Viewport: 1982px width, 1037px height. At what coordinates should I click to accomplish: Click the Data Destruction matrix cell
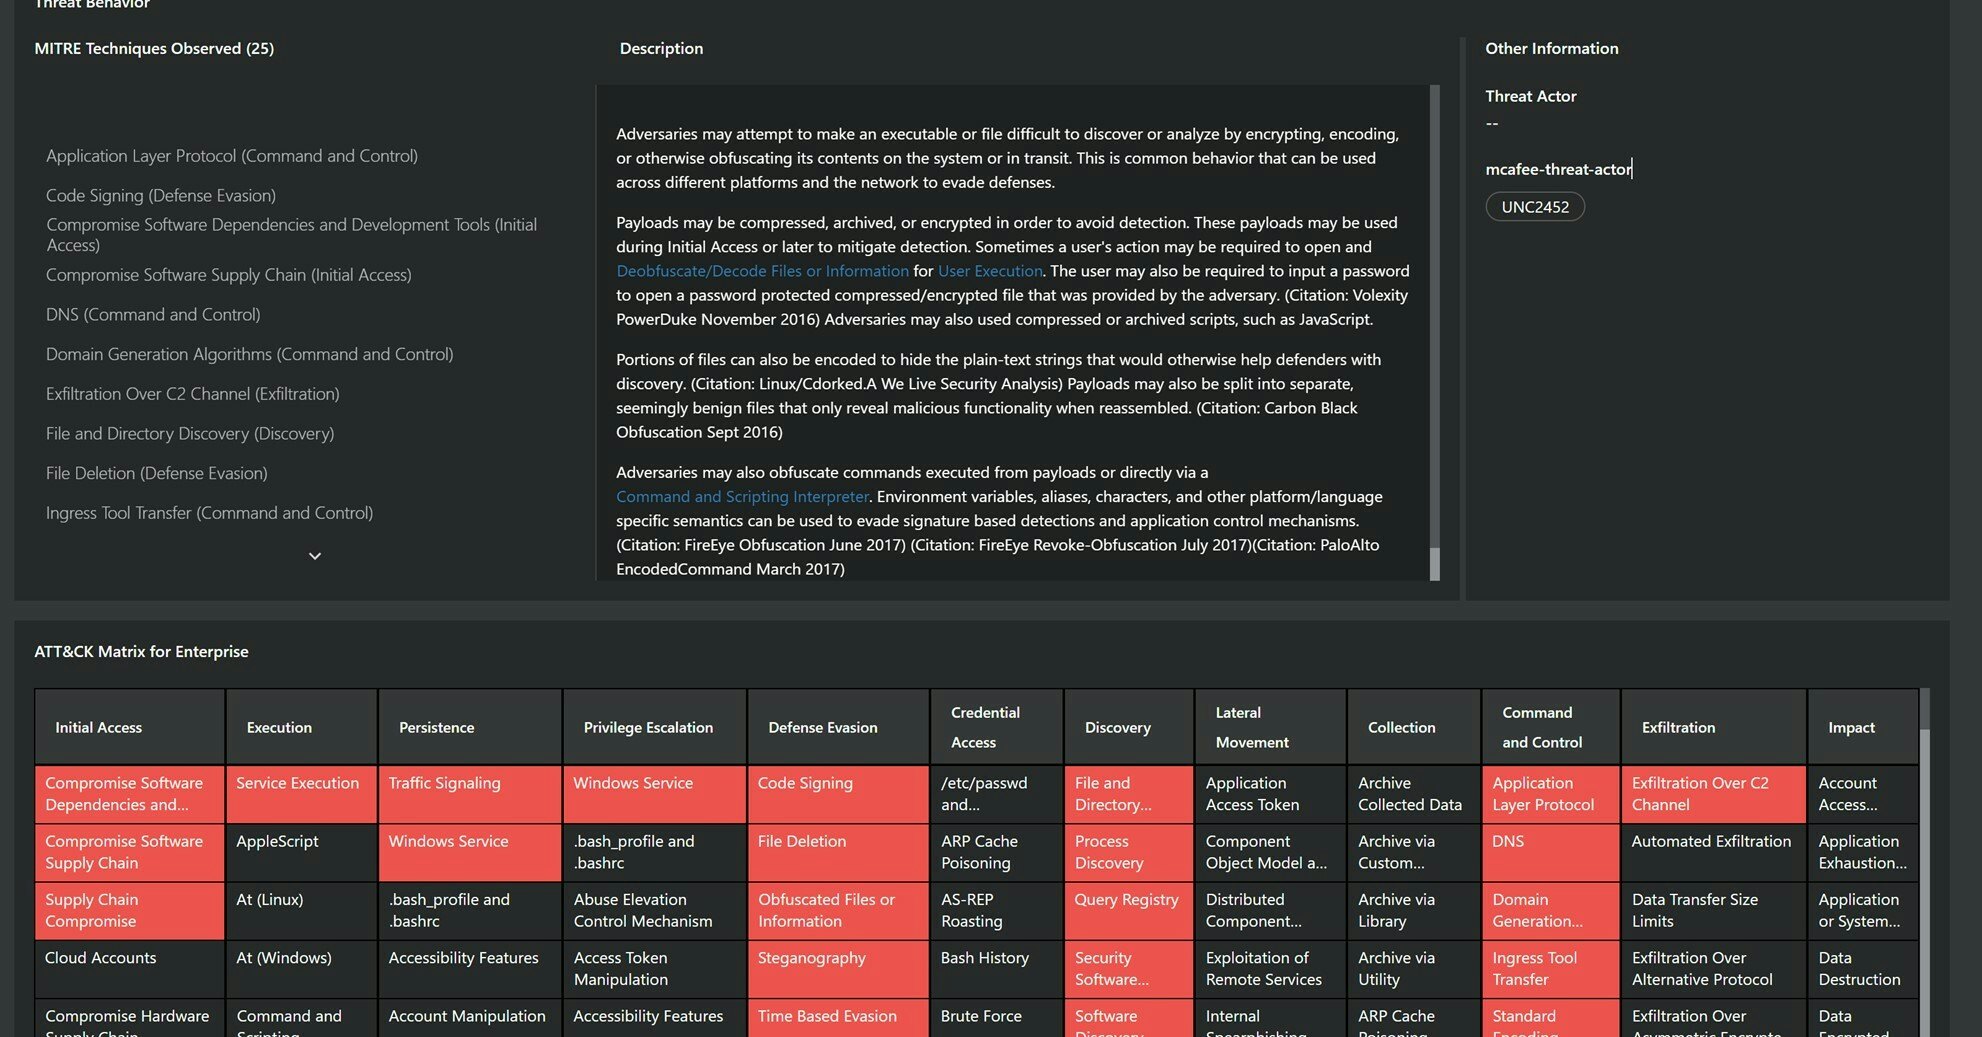[x=1863, y=968]
